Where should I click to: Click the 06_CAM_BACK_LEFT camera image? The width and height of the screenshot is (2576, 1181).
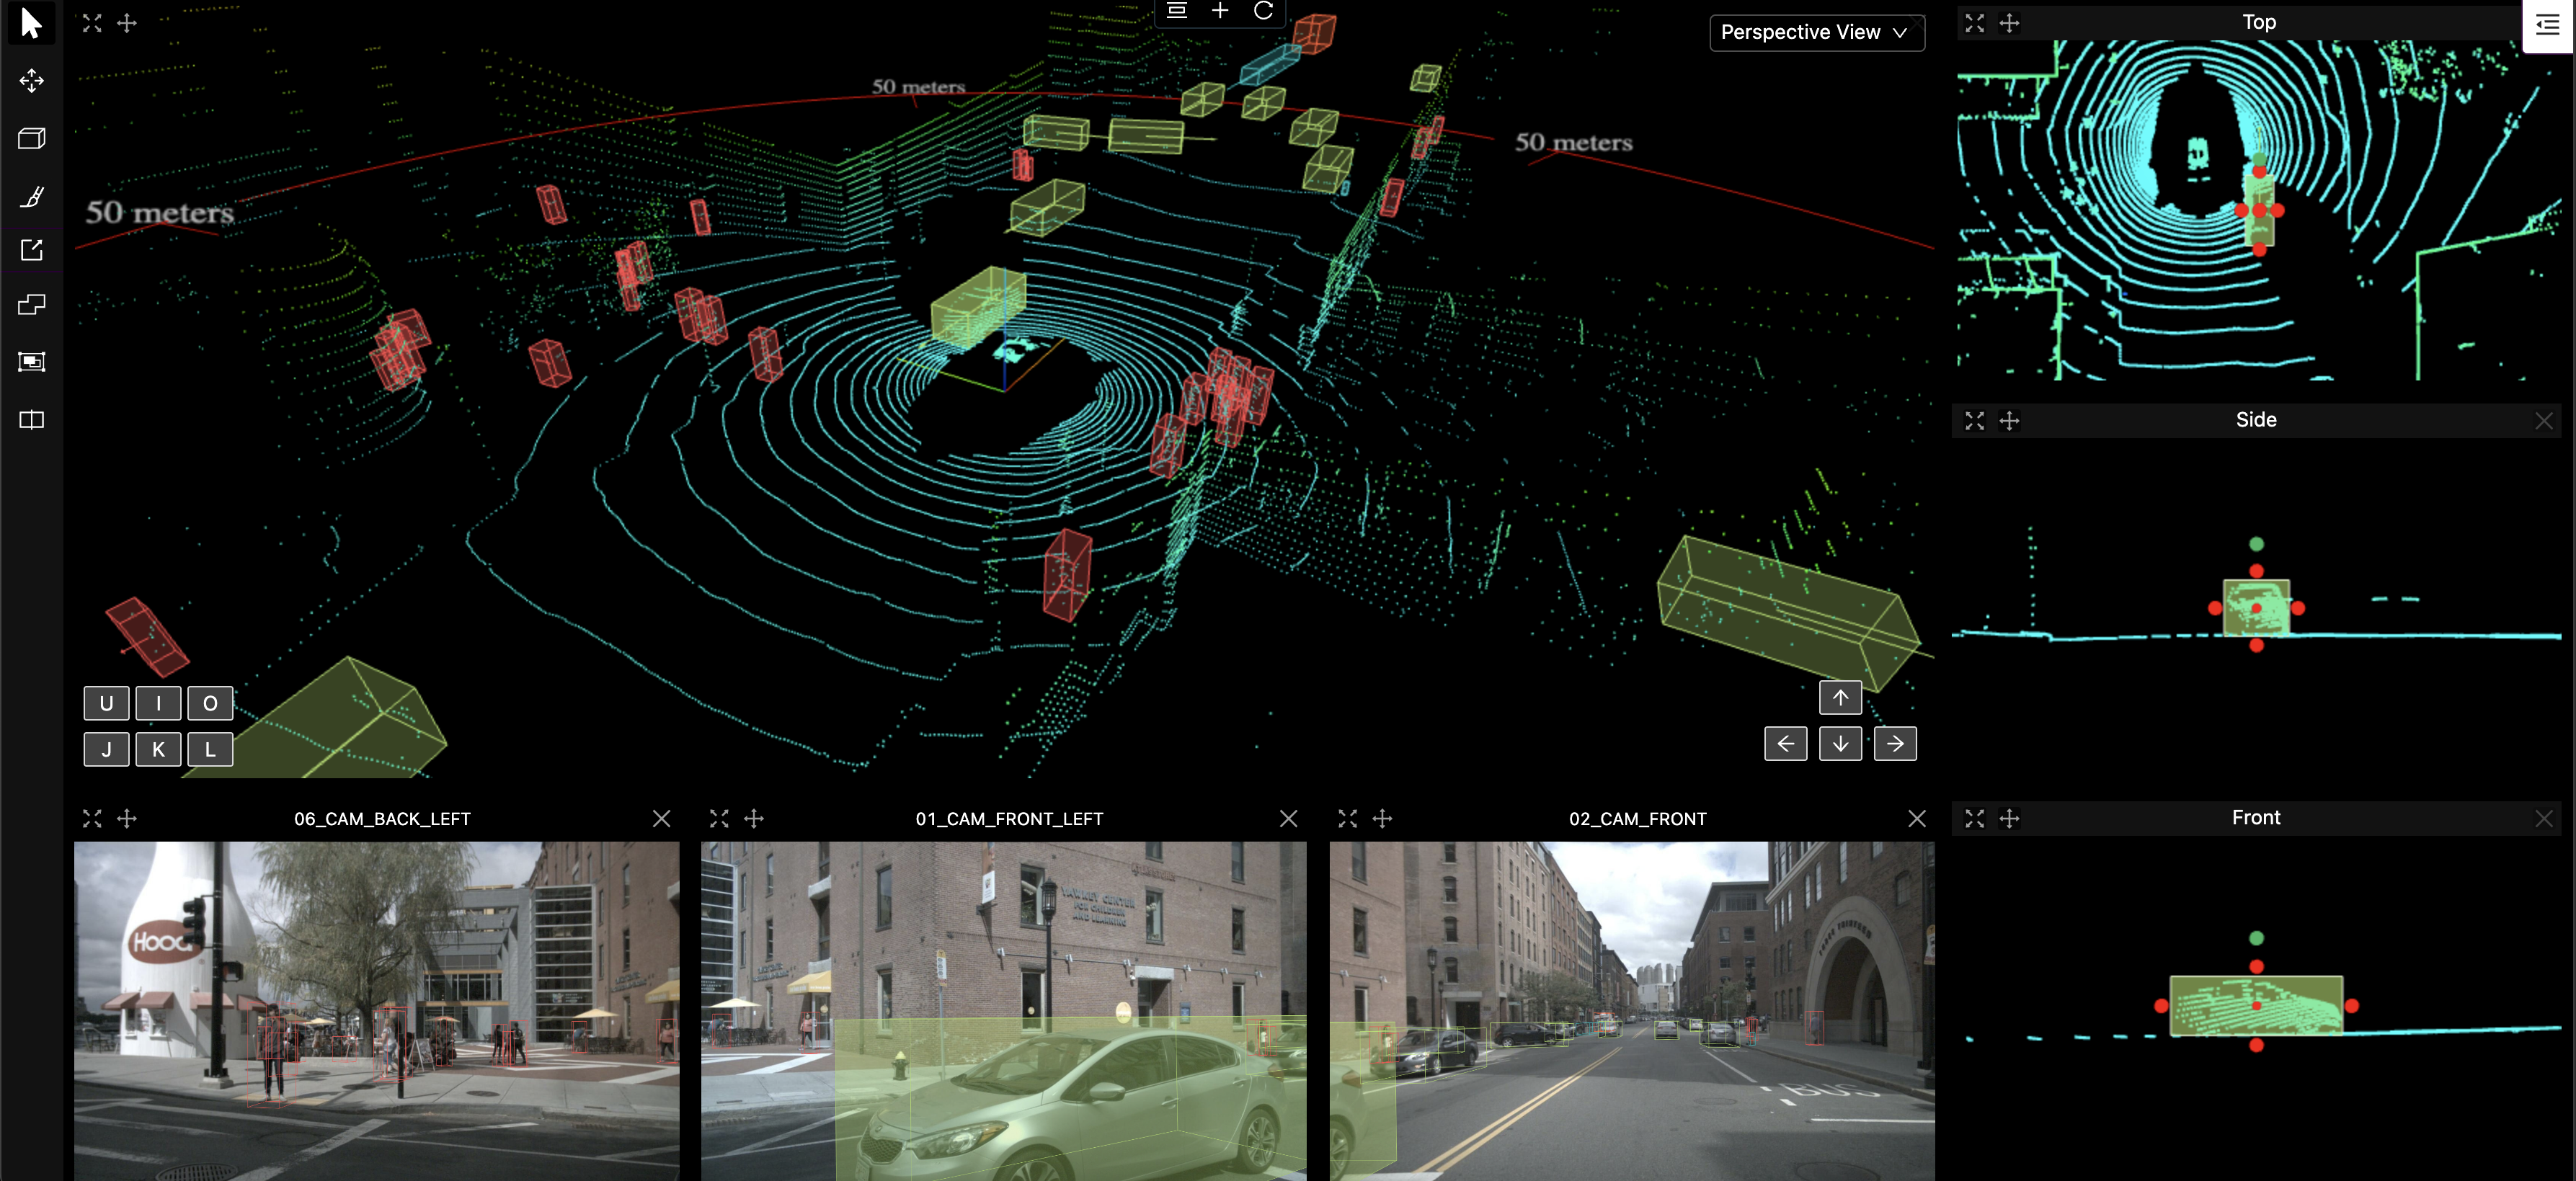point(376,1011)
